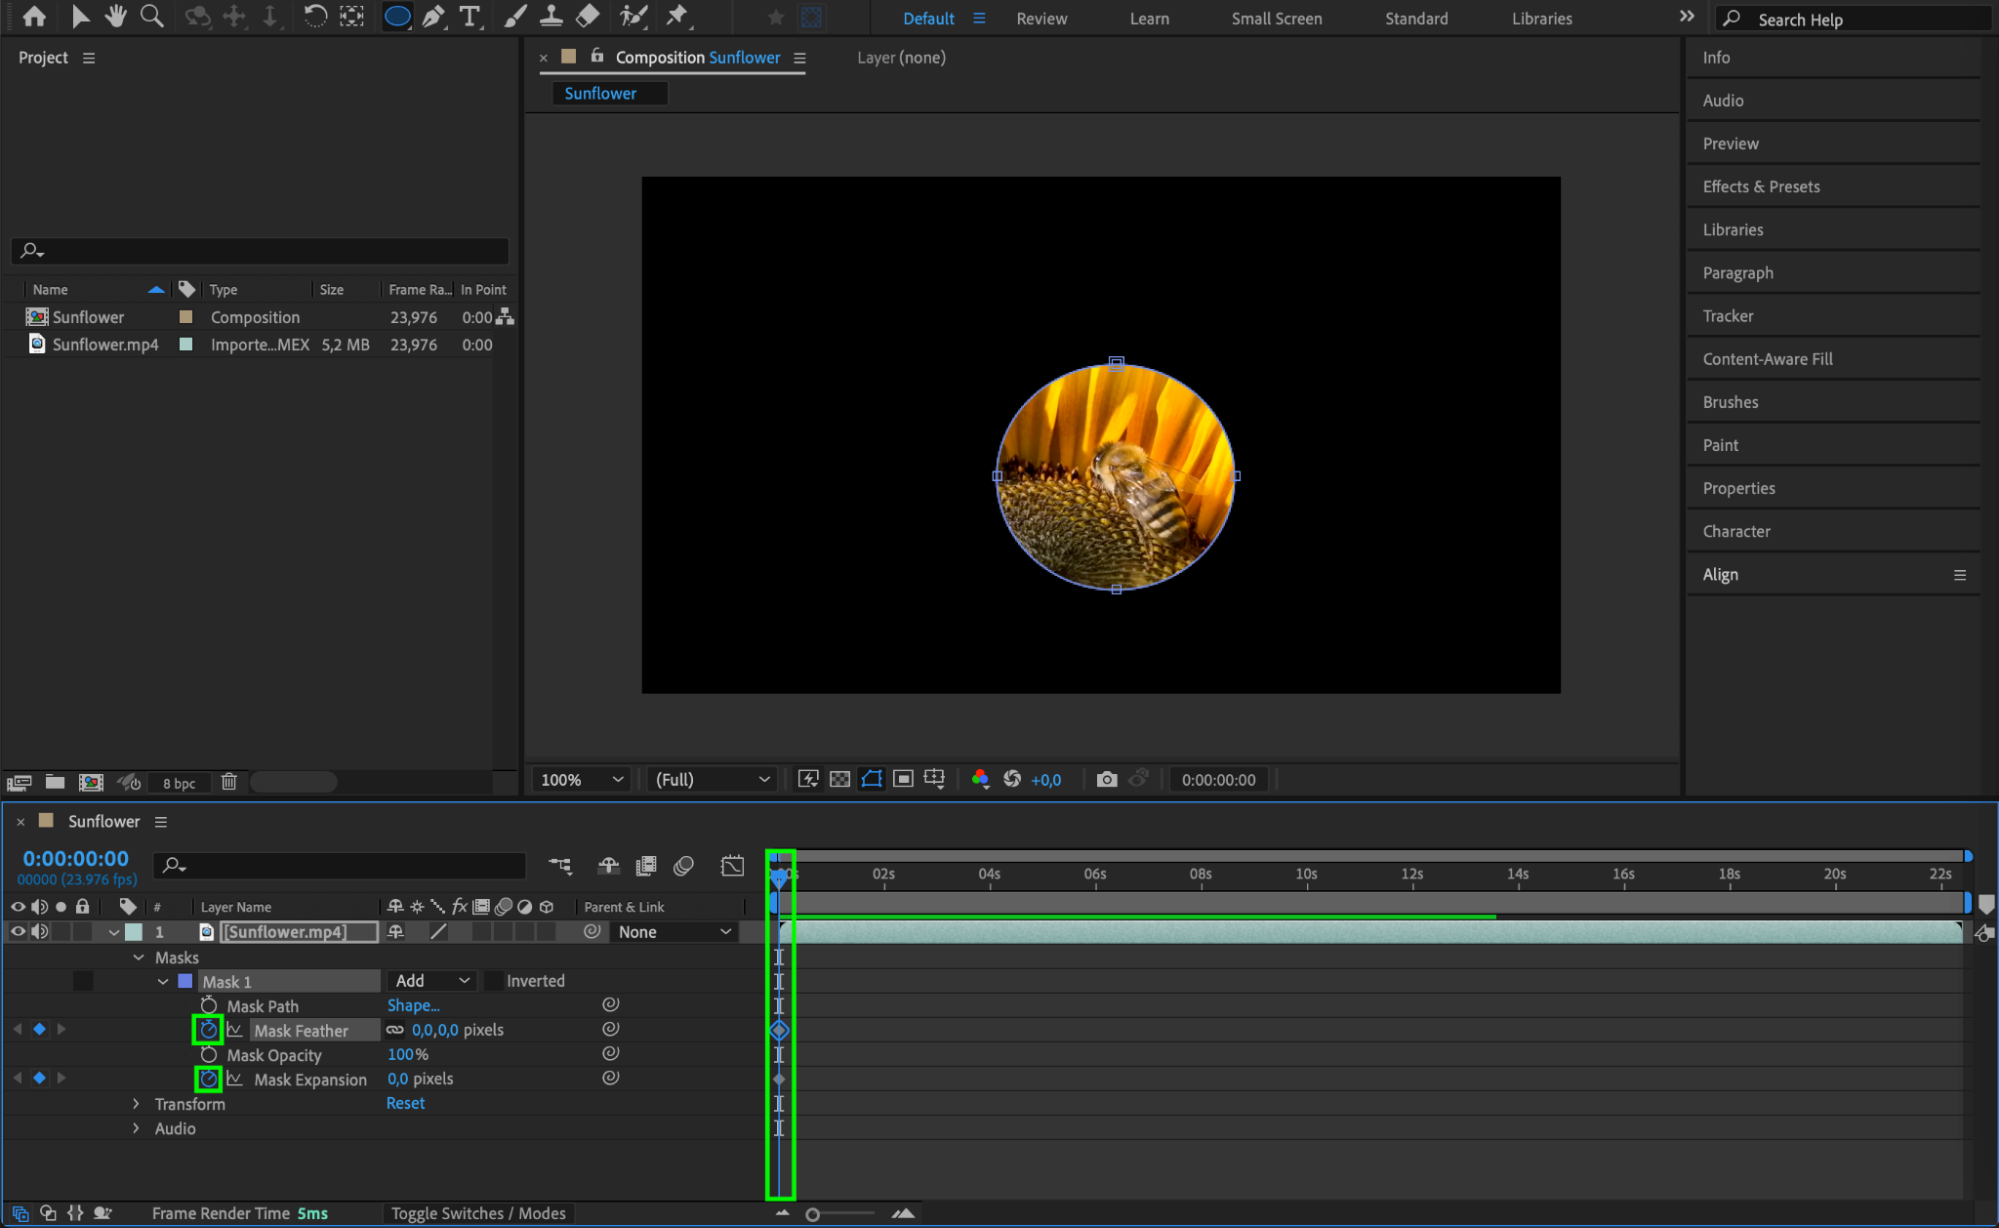This screenshot has height=1228, width=1999.
Task: Click the Mask Expansion stopwatch
Action: (208, 1078)
